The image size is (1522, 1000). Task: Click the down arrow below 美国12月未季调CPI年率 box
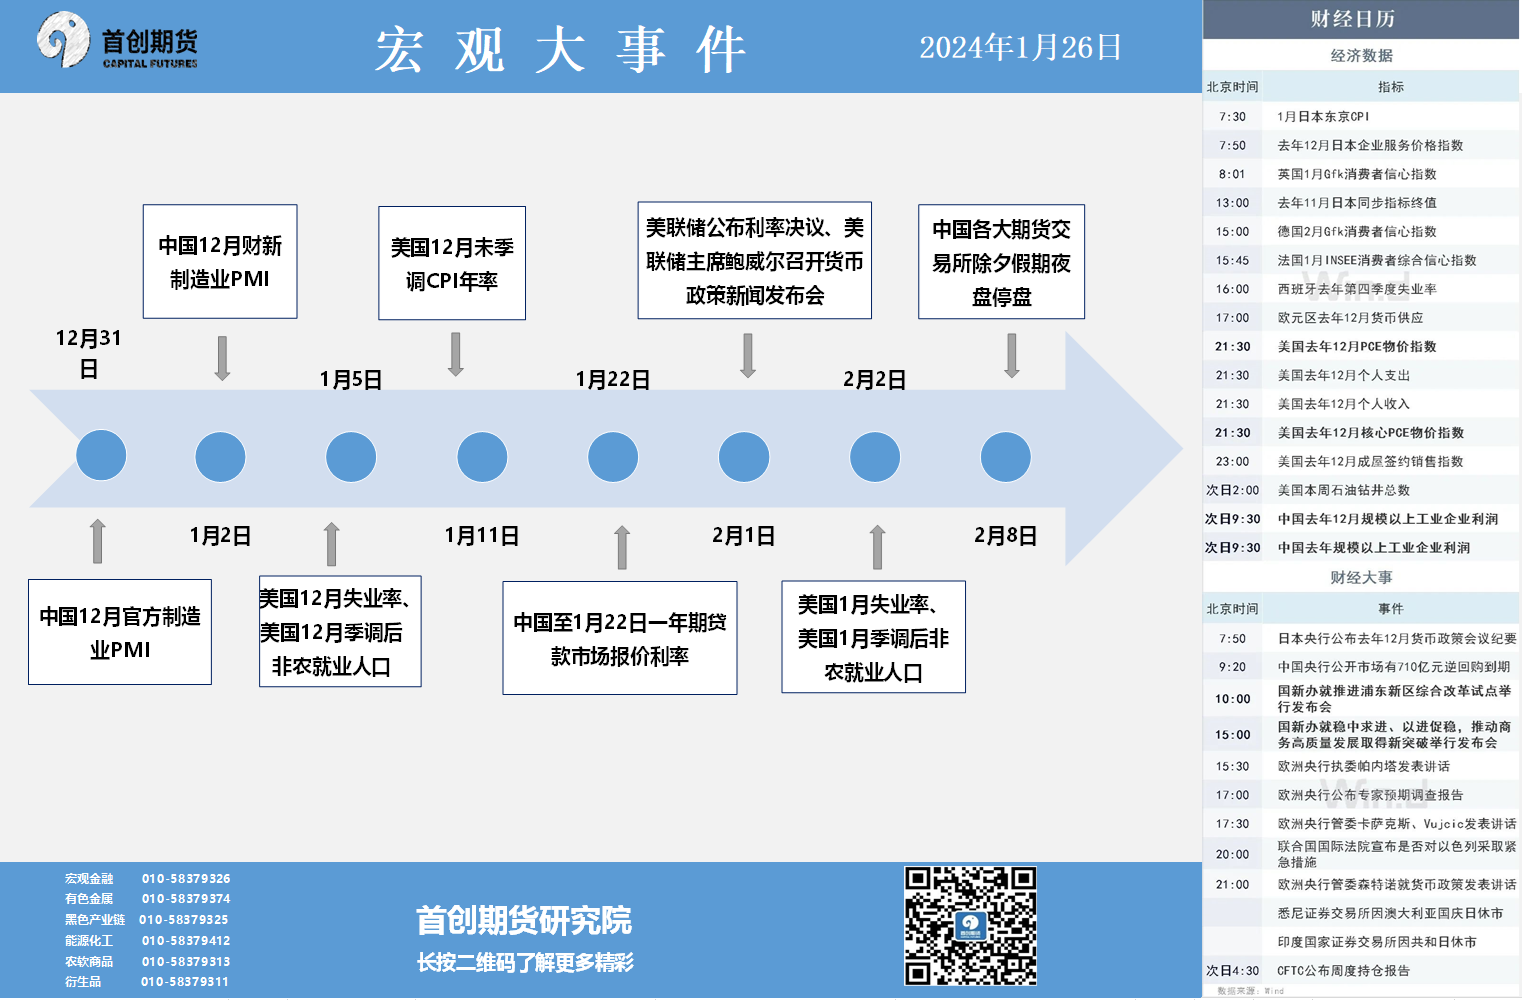(x=455, y=354)
